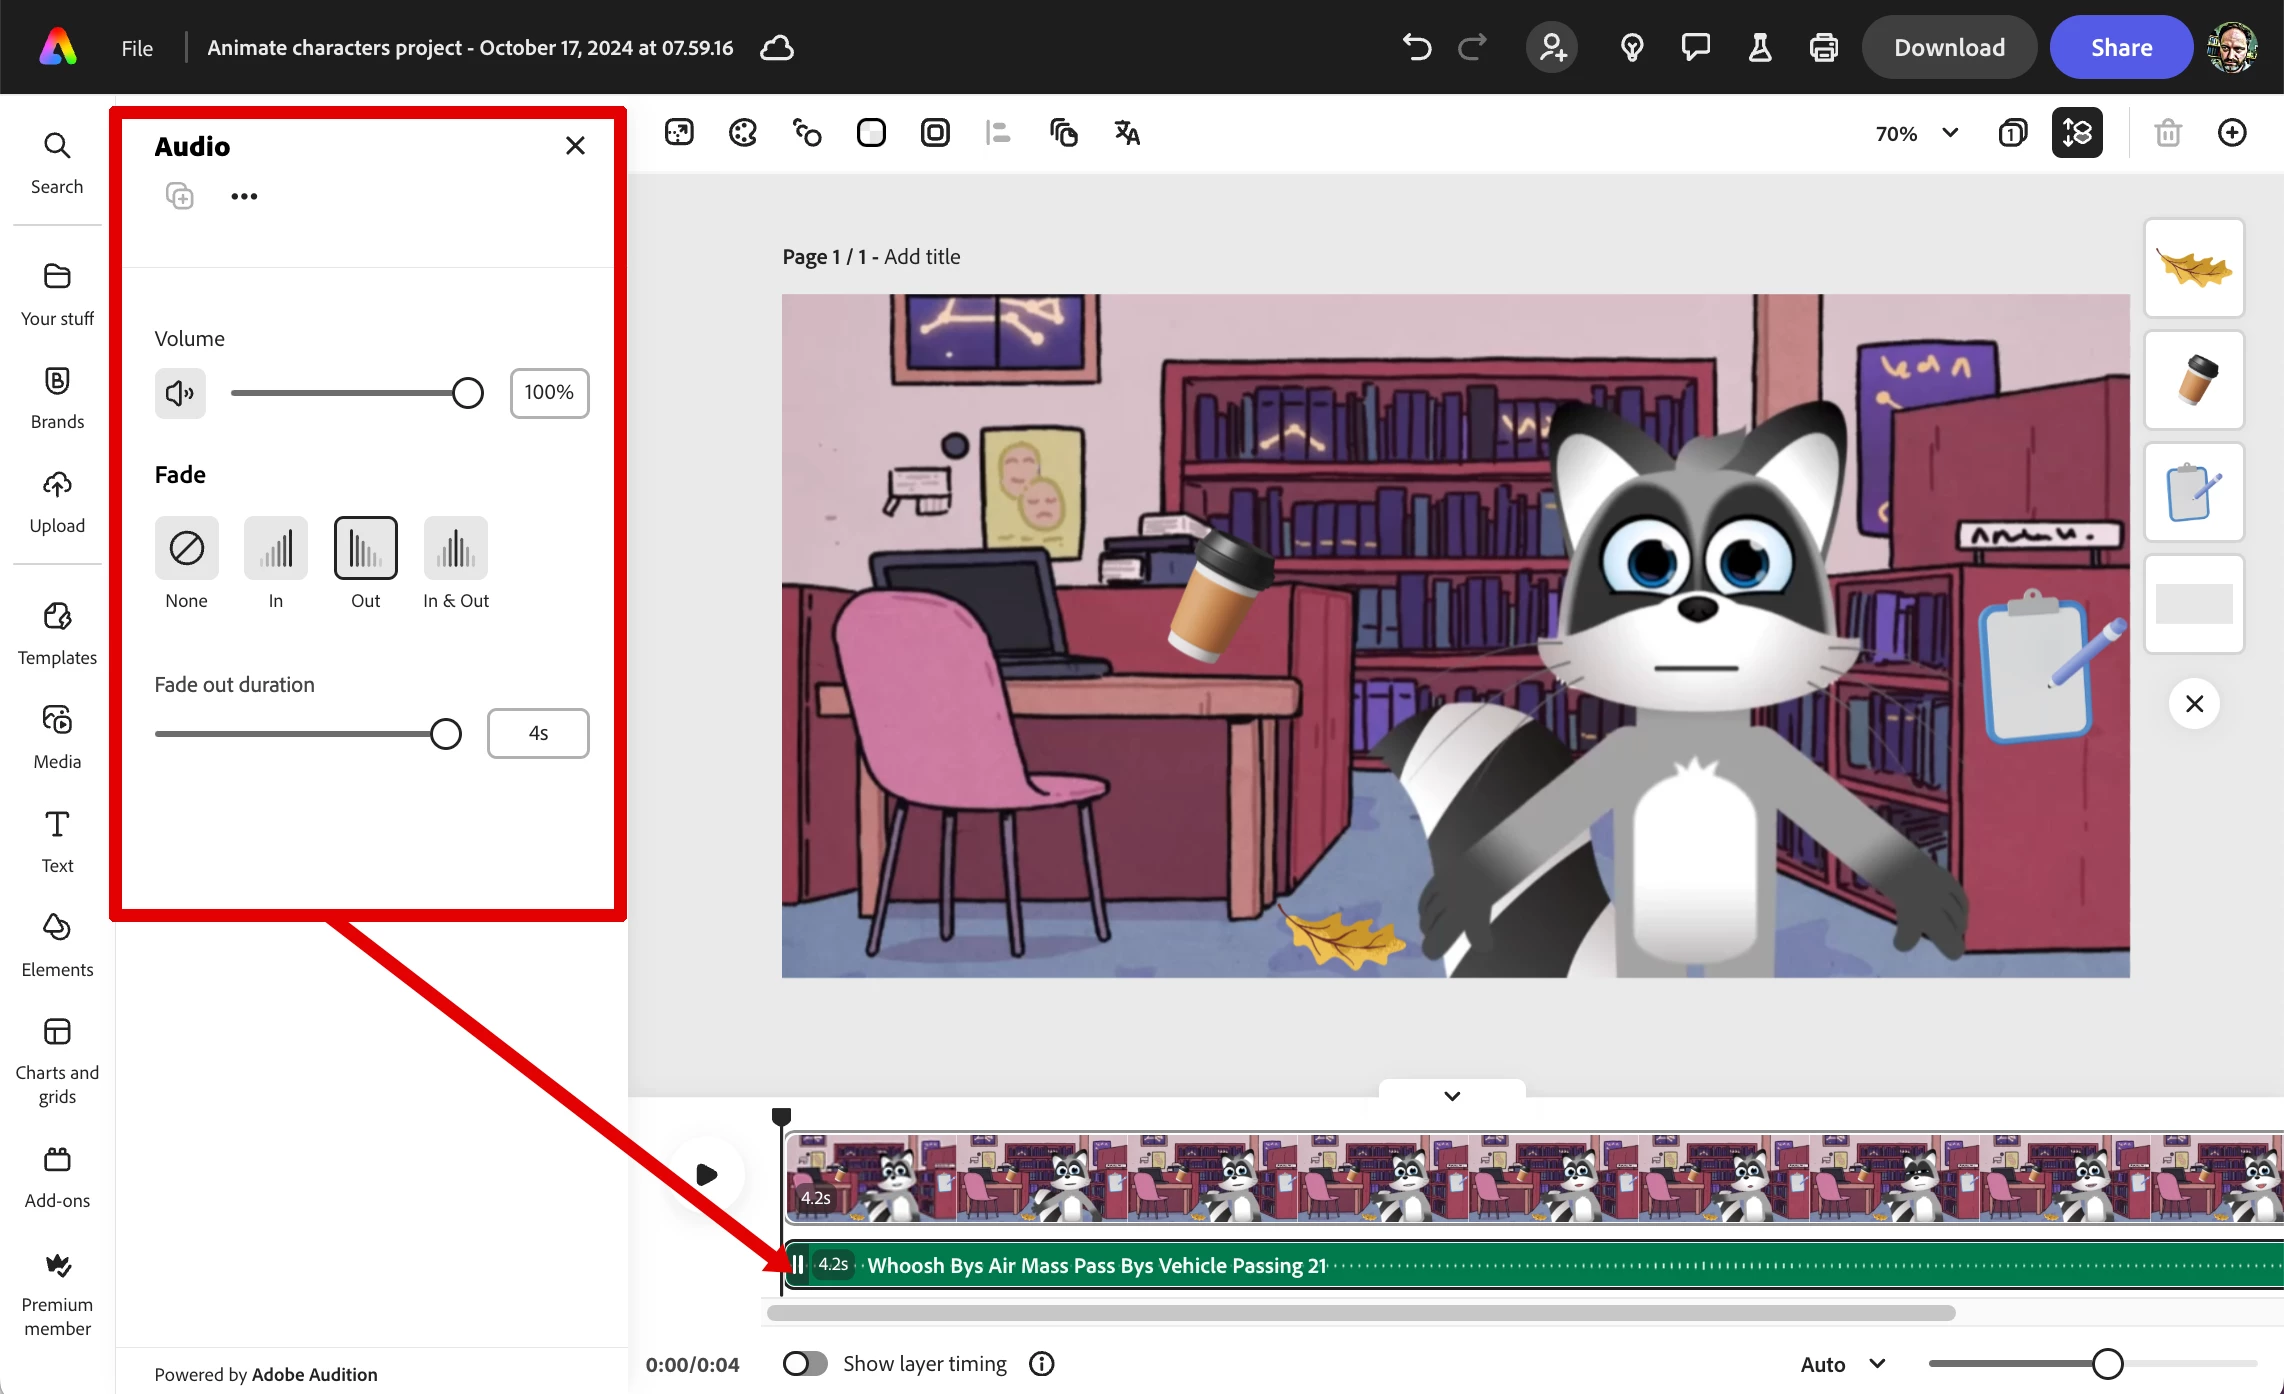Screen dimensions: 2284x1394
Task: Click the invite collaborator person icon
Action: [1552, 47]
